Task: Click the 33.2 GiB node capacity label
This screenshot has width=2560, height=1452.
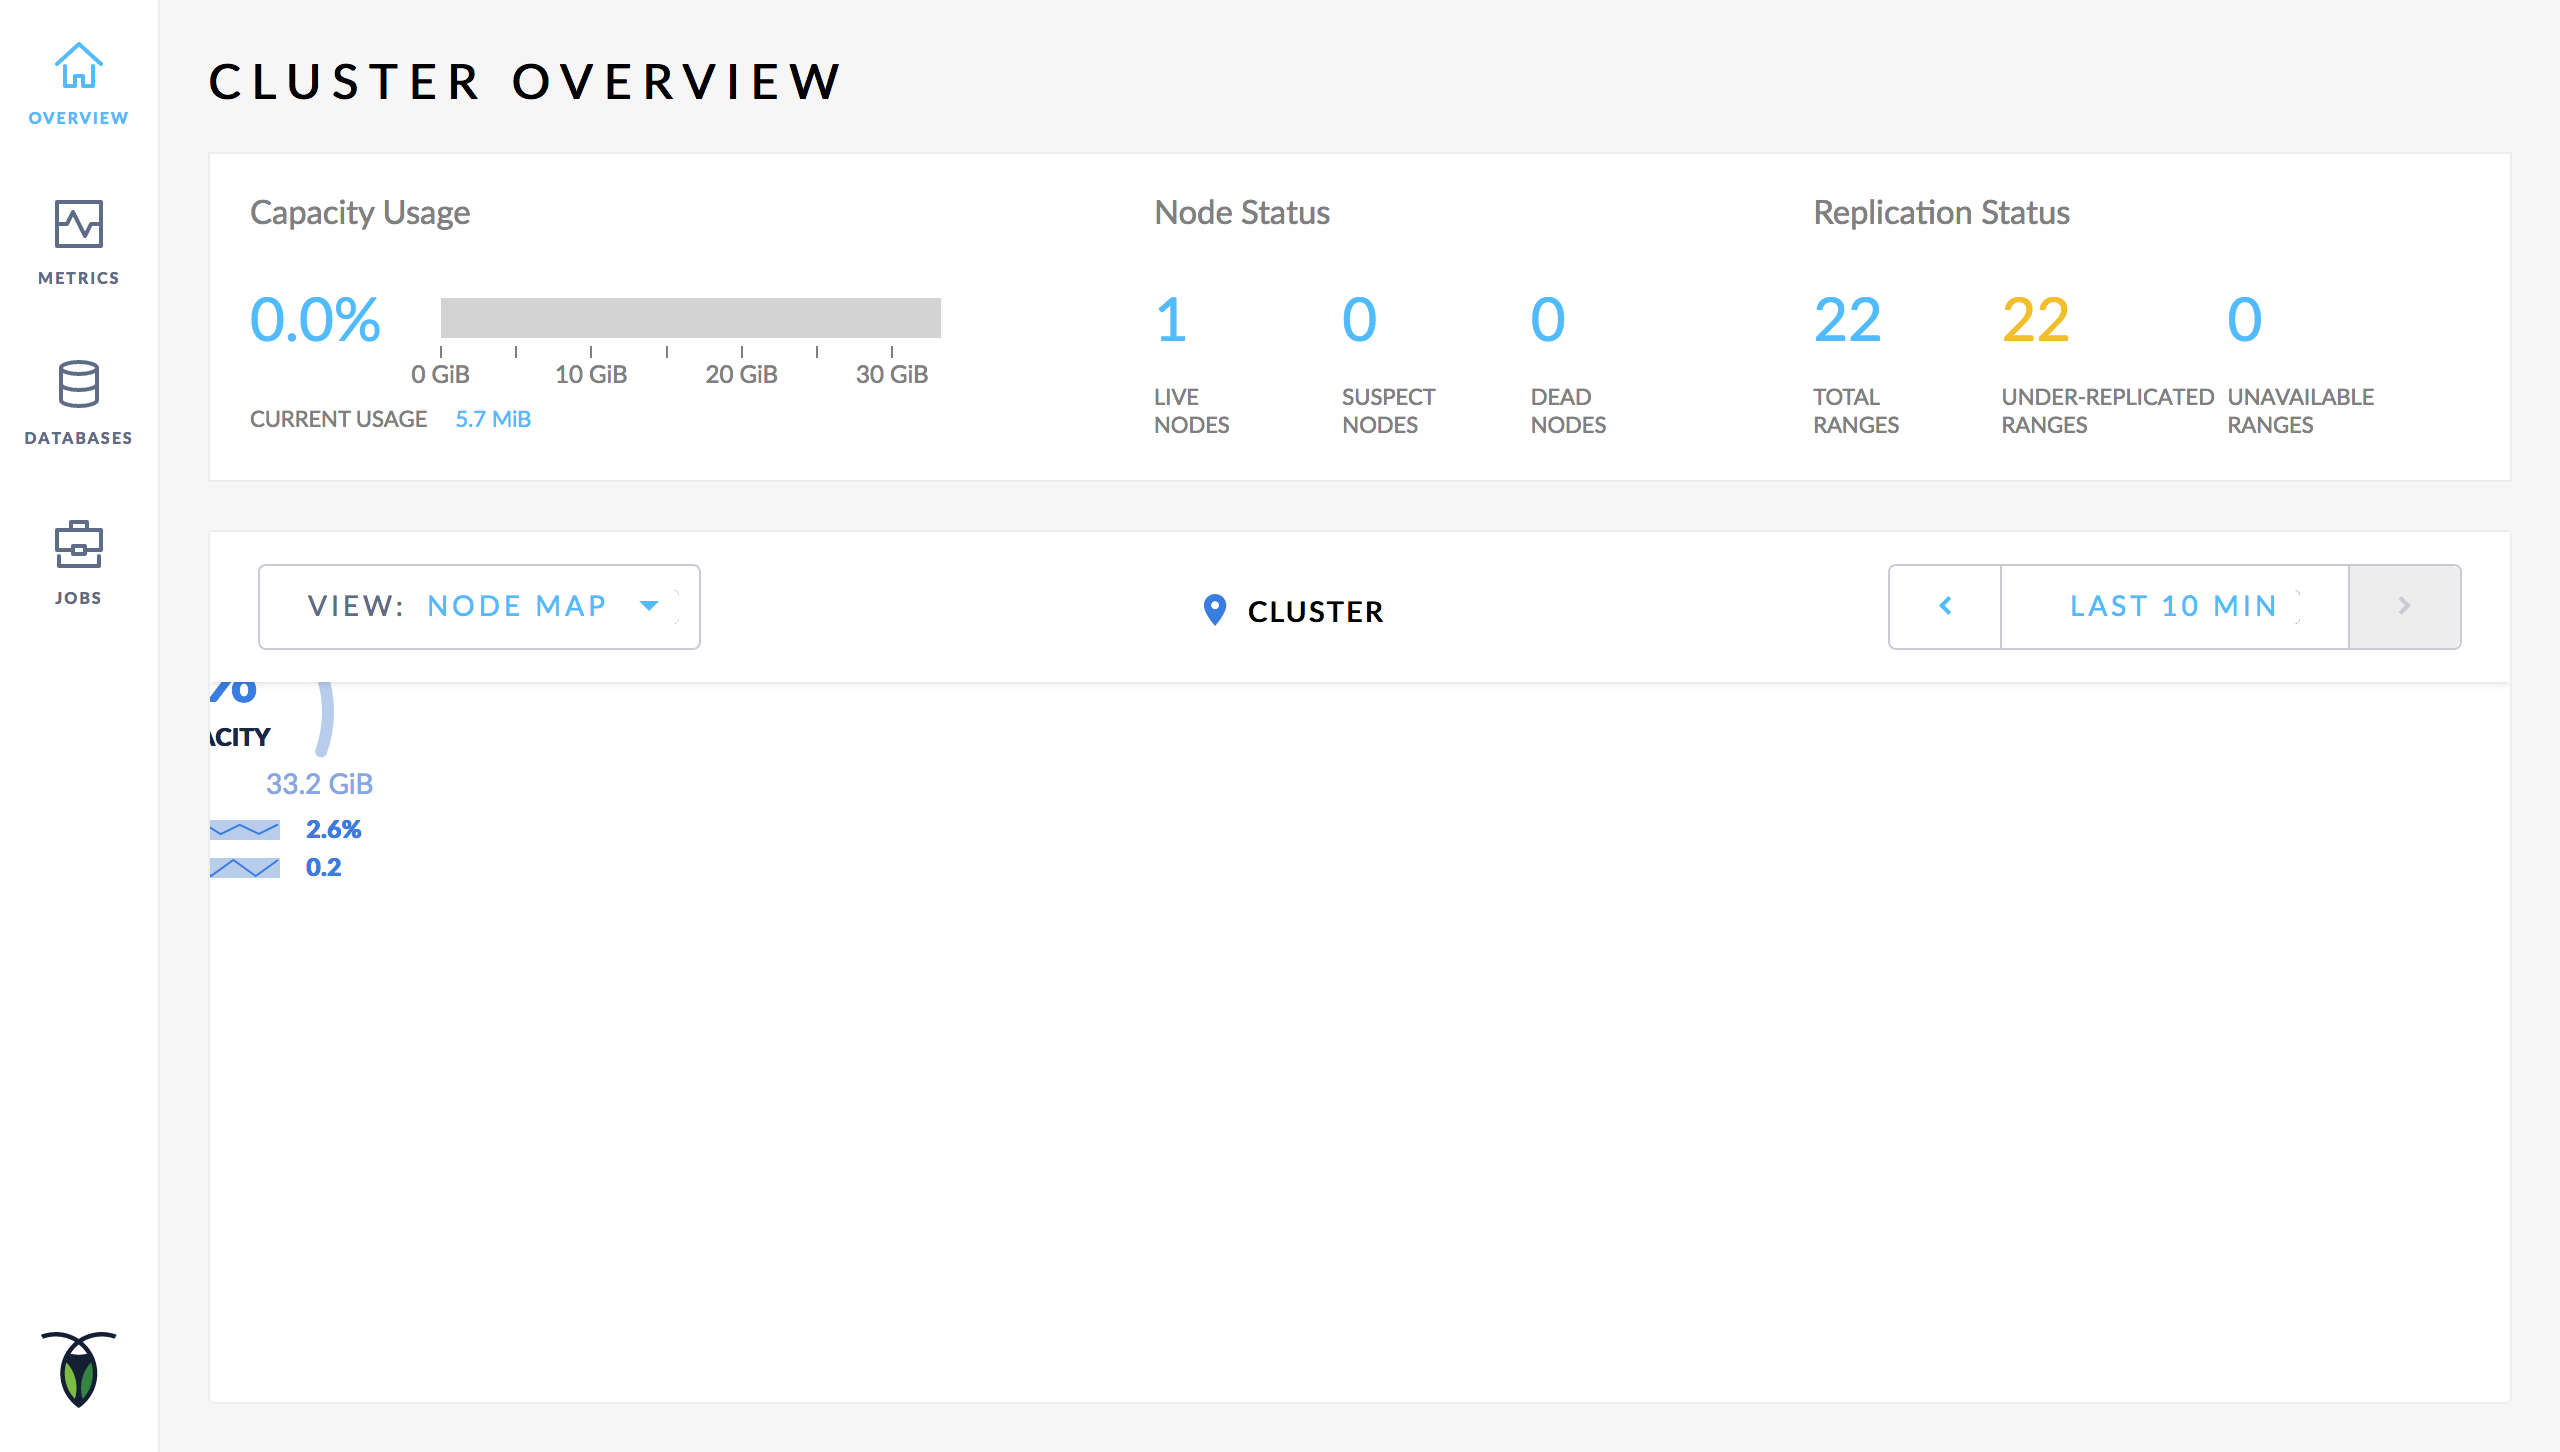Action: pyautogui.click(x=319, y=784)
